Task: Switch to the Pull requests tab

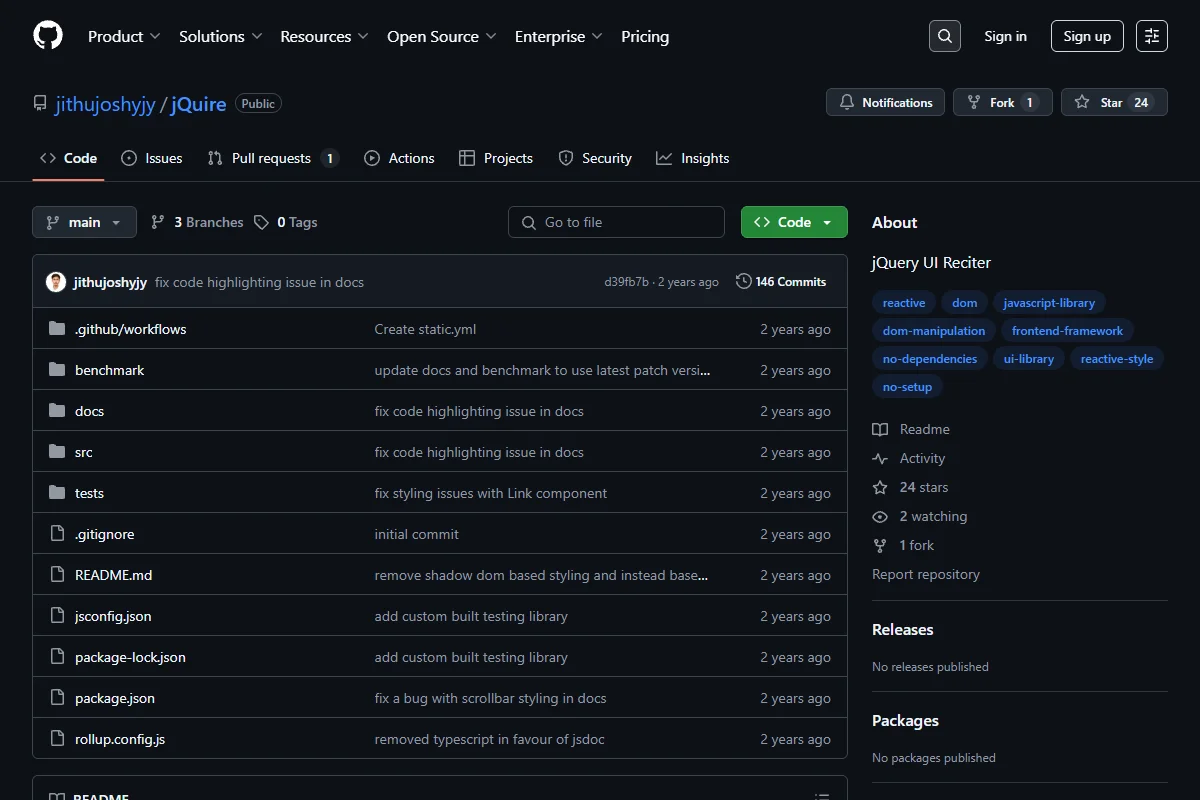Action: (272, 158)
